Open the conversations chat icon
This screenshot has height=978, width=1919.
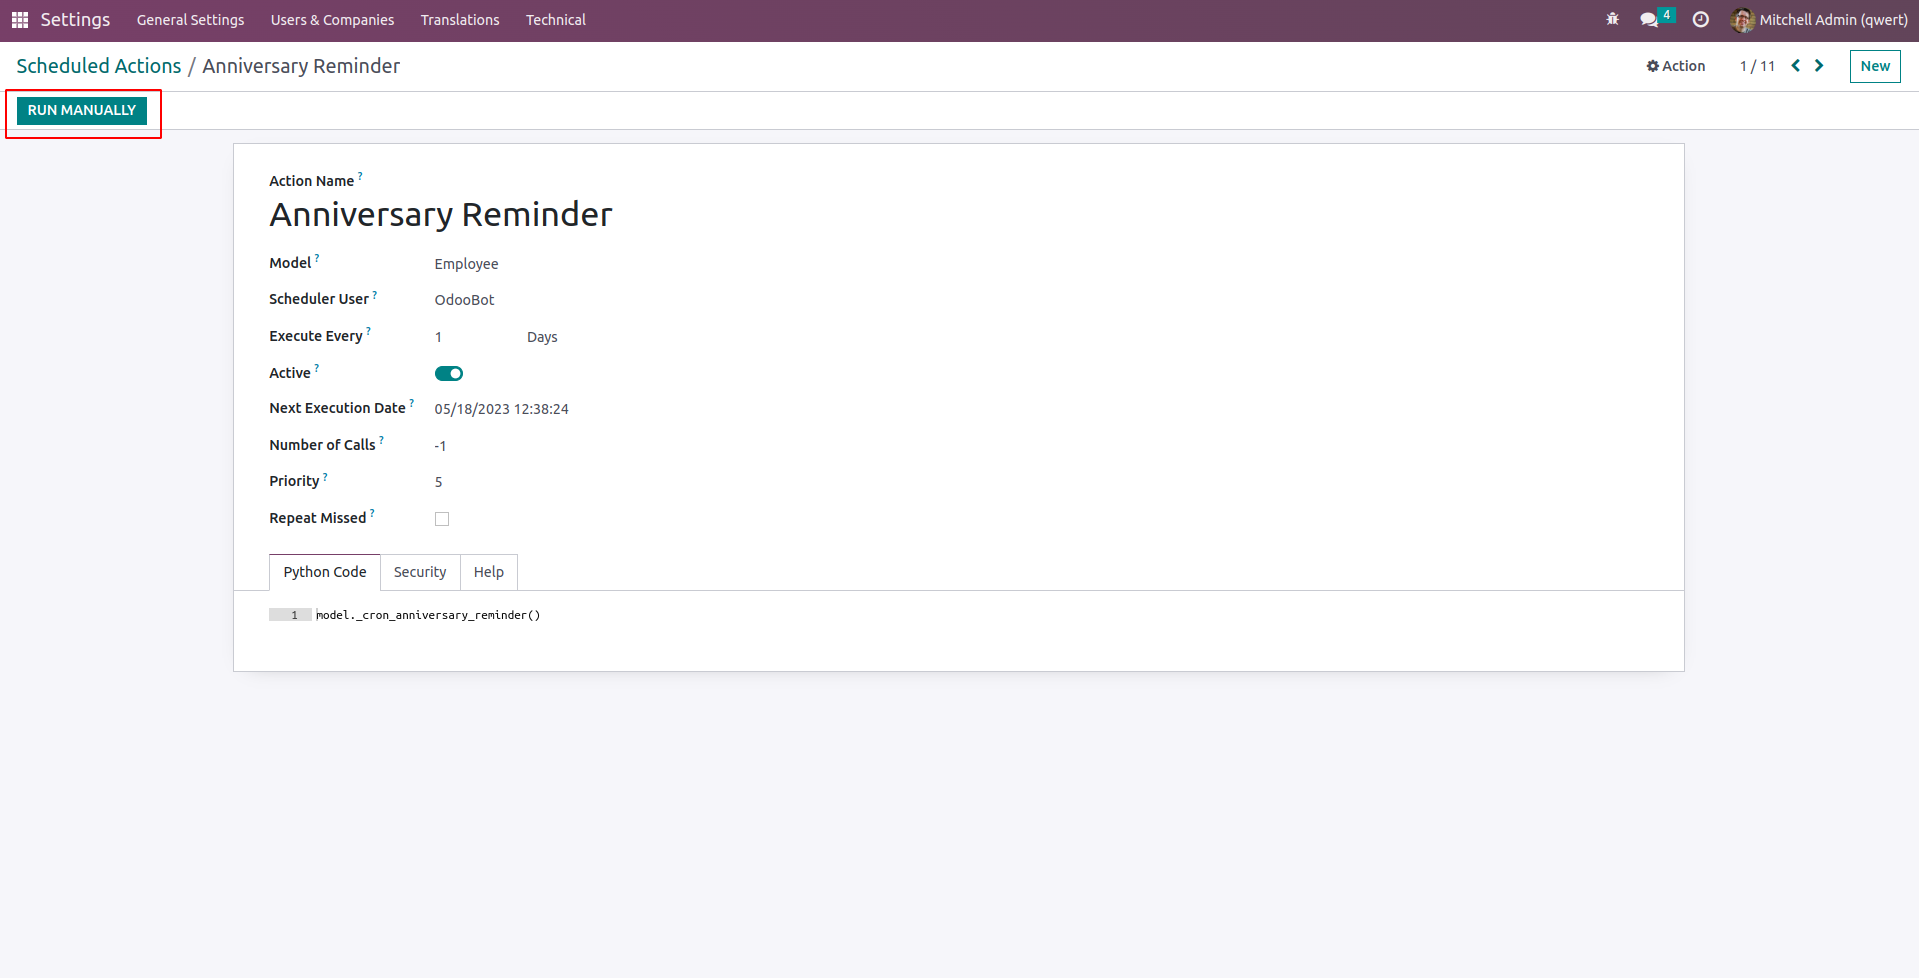coord(1649,20)
